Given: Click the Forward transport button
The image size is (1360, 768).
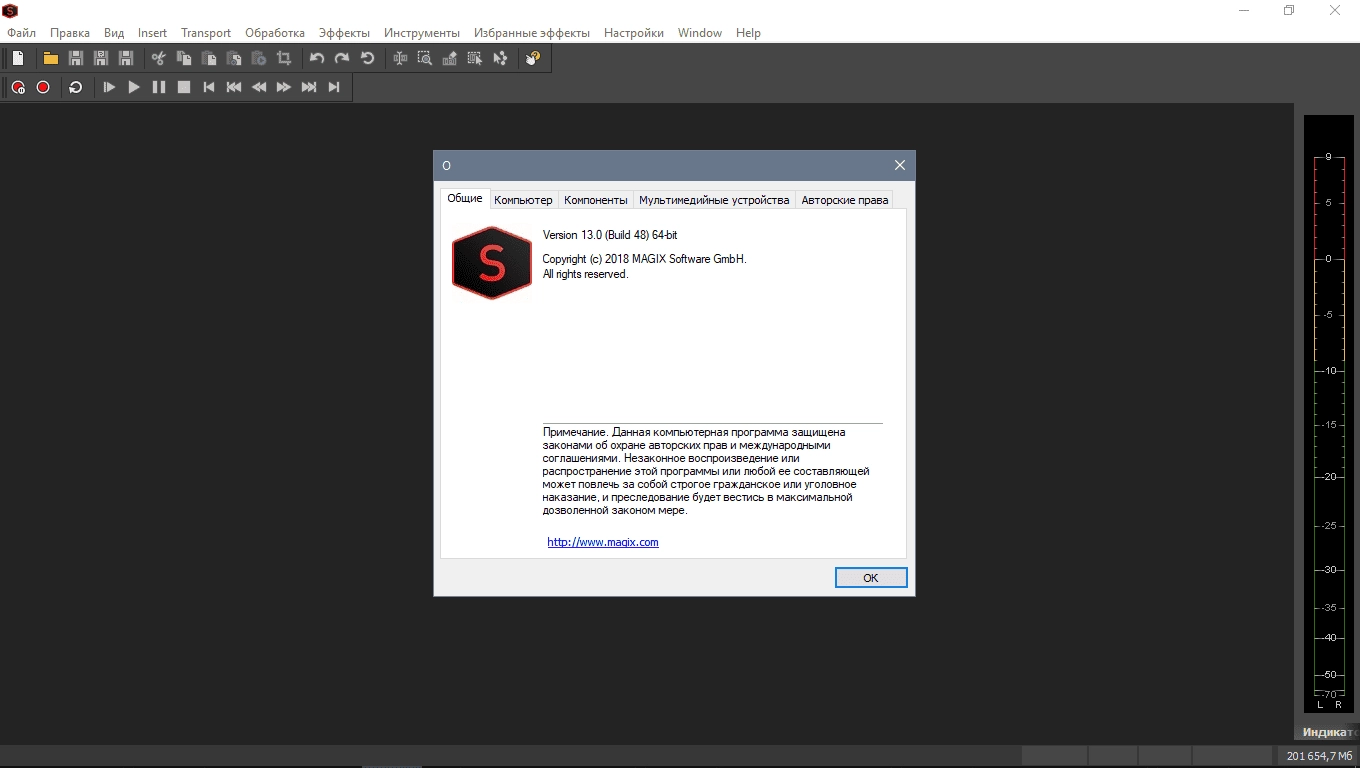Looking at the screenshot, I should [284, 87].
